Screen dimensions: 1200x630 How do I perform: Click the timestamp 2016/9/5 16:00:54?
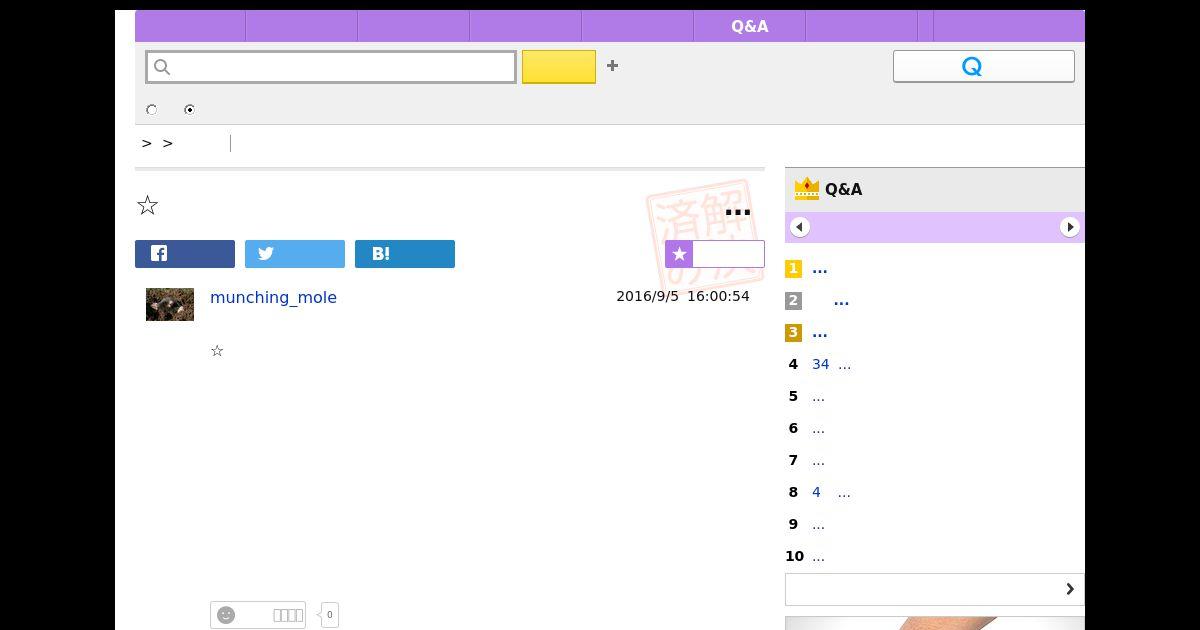683,296
